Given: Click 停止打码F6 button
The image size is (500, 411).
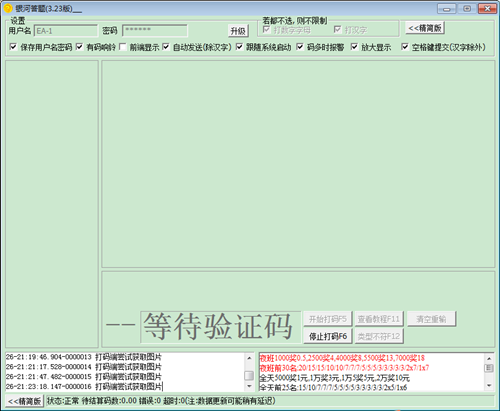Looking at the screenshot, I should pos(328,336).
